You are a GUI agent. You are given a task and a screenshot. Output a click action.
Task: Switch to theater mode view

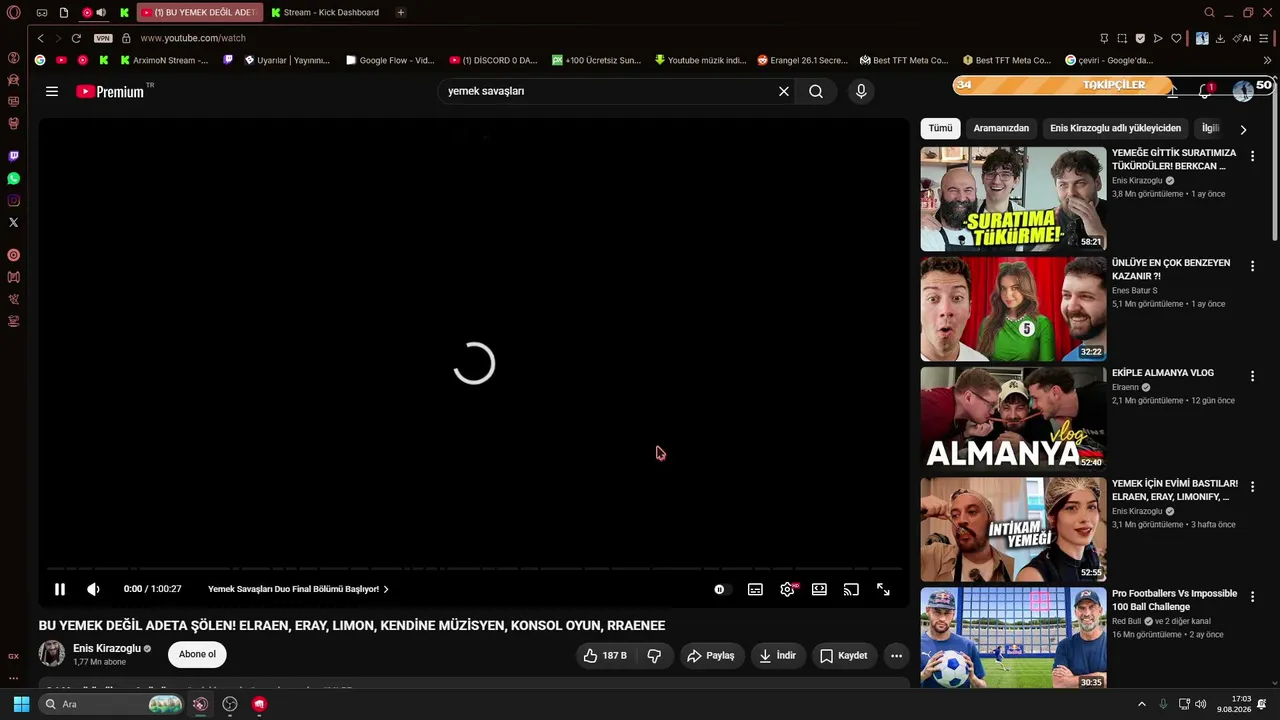[819, 589]
